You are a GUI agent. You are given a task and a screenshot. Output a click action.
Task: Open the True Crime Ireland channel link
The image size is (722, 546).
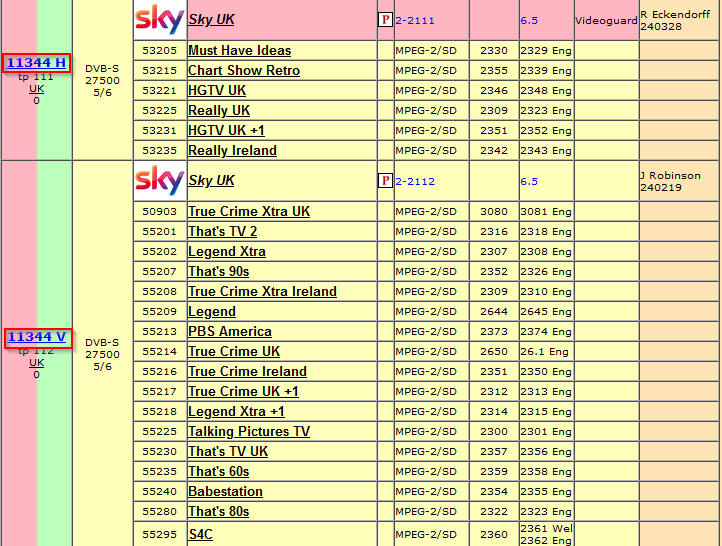click(x=247, y=372)
